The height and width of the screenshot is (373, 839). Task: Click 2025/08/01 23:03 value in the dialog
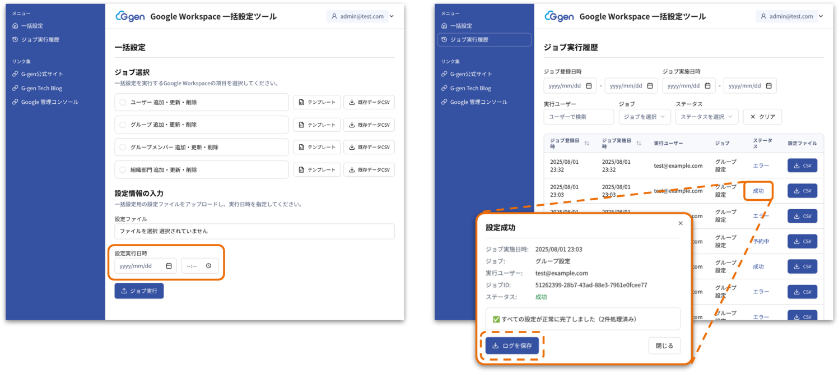pos(559,249)
